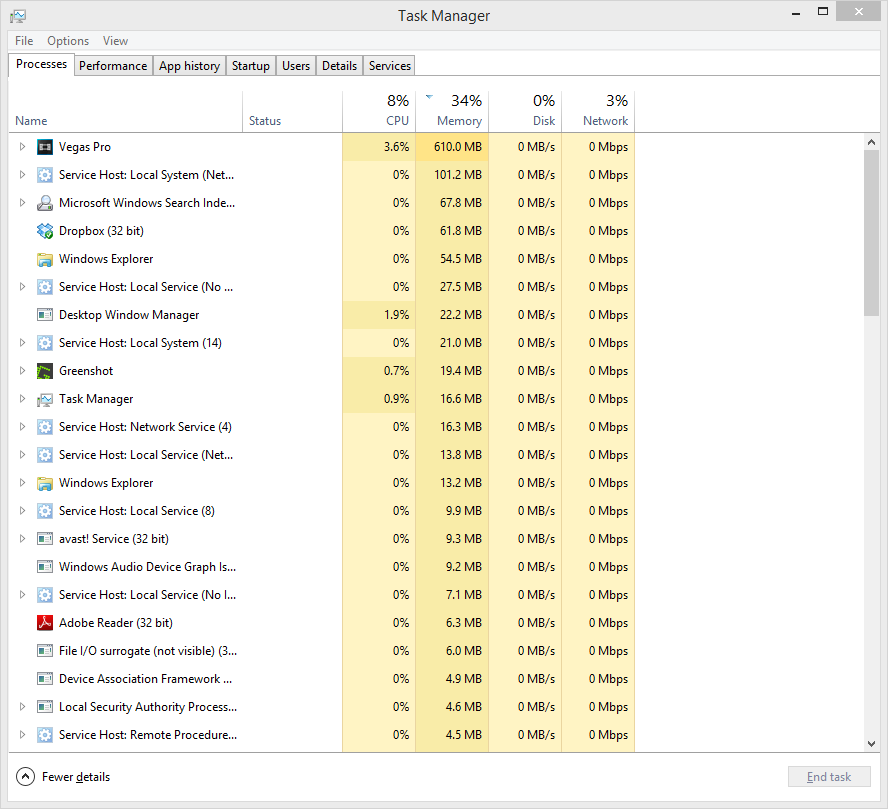Expand the Vegas Pro process group

click(23, 147)
